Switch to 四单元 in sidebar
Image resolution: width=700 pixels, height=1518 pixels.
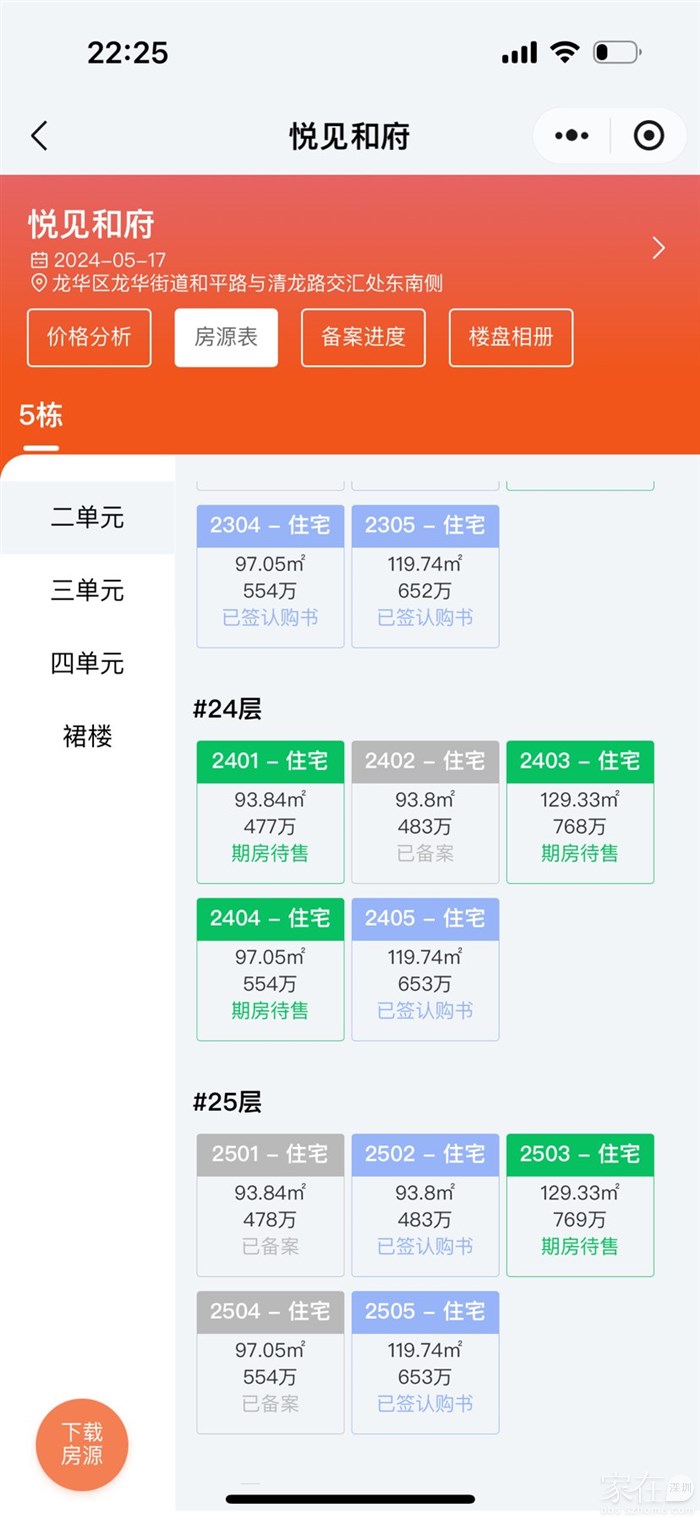point(88,663)
